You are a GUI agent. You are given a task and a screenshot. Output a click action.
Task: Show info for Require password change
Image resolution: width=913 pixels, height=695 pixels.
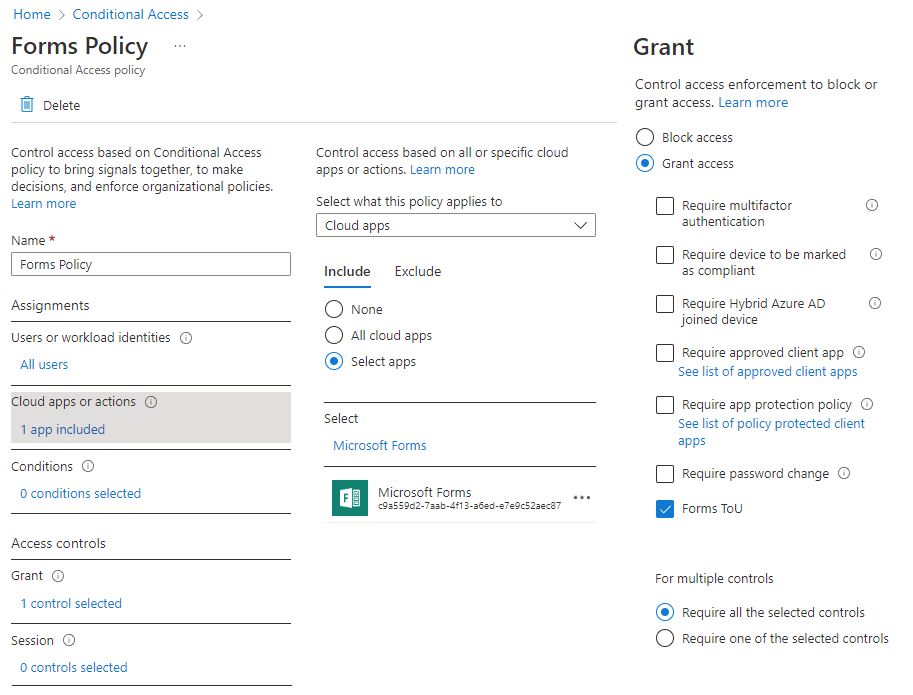(844, 473)
